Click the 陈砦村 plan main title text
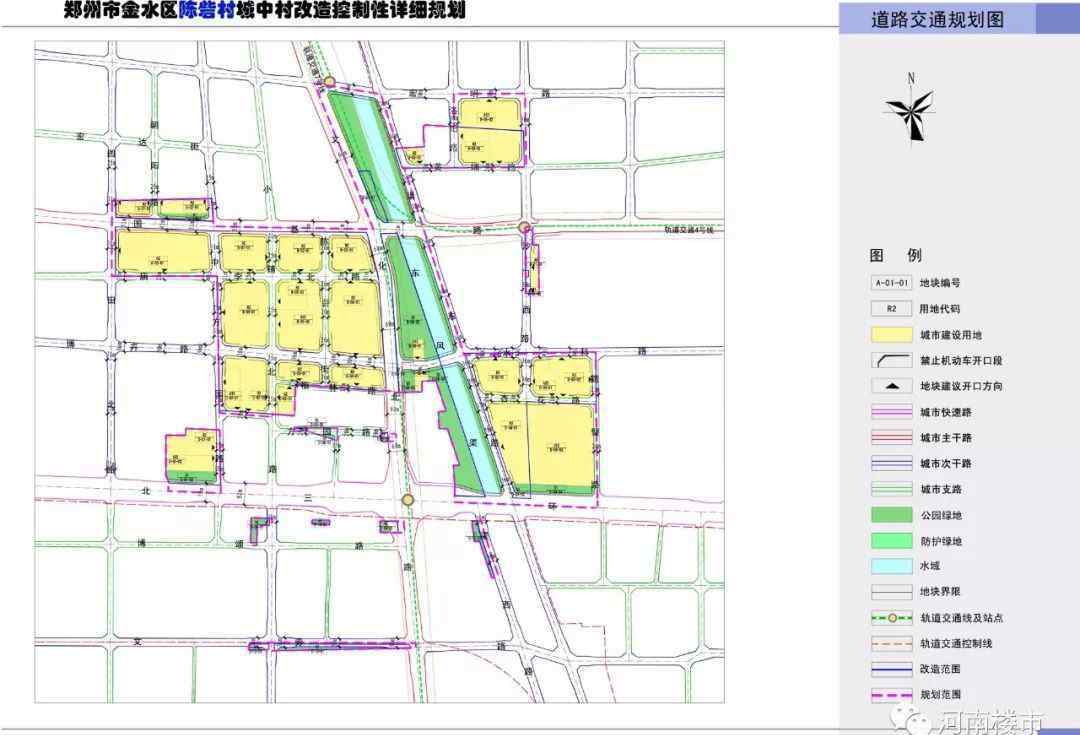The image size is (1080, 735). pos(264,10)
